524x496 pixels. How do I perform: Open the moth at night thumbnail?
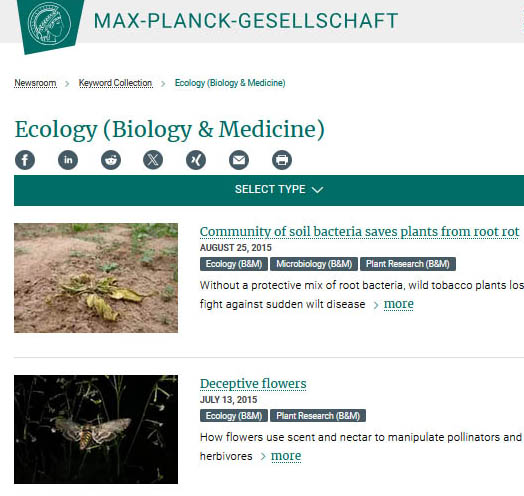[96, 429]
